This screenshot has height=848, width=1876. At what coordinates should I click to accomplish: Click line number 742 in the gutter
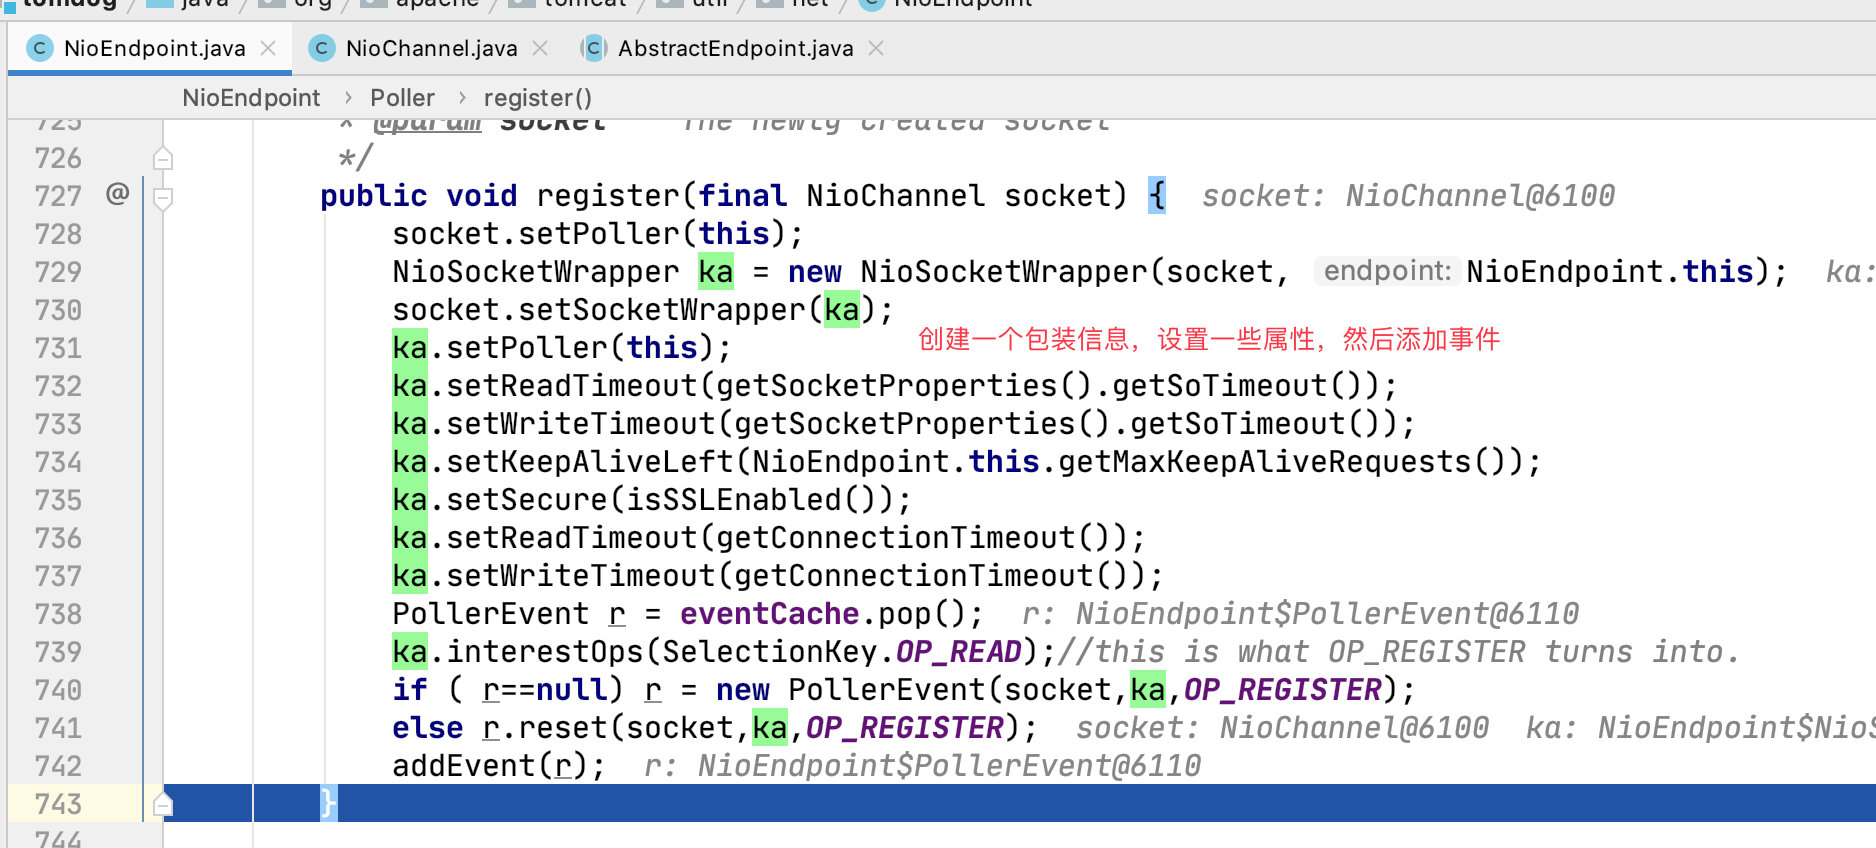click(58, 766)
